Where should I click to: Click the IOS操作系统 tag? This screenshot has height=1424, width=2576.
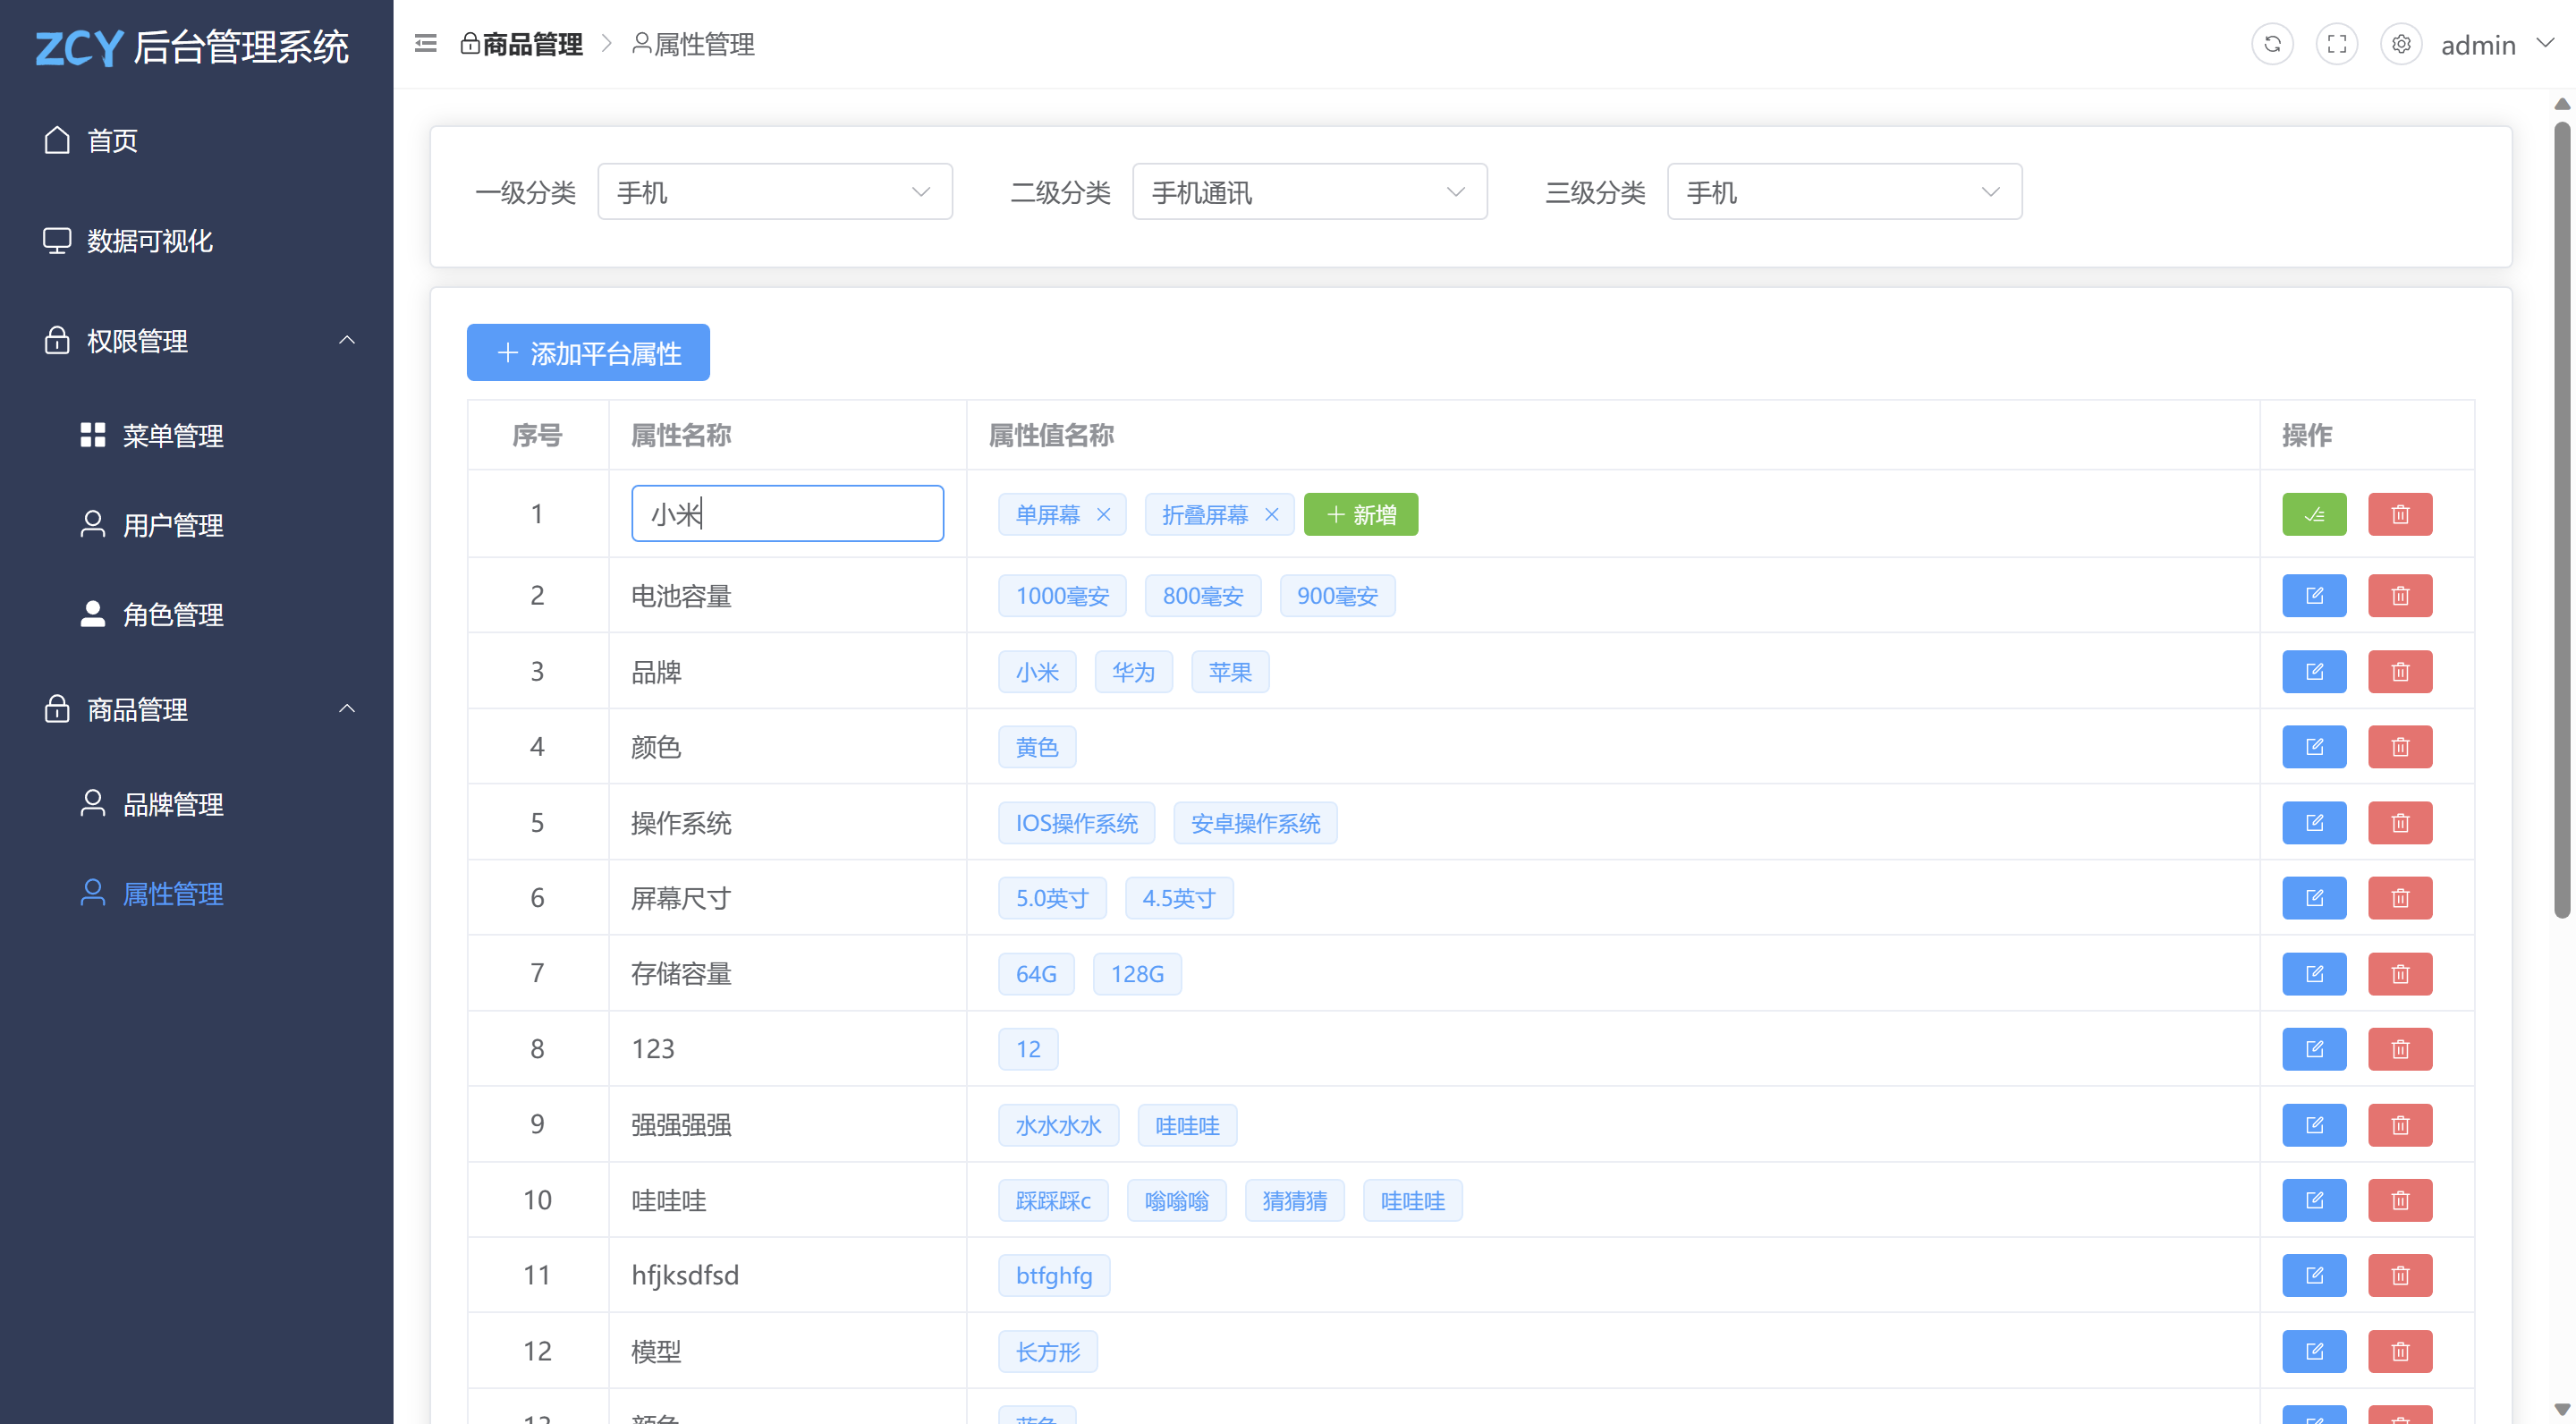click(x=1076, y=823)
